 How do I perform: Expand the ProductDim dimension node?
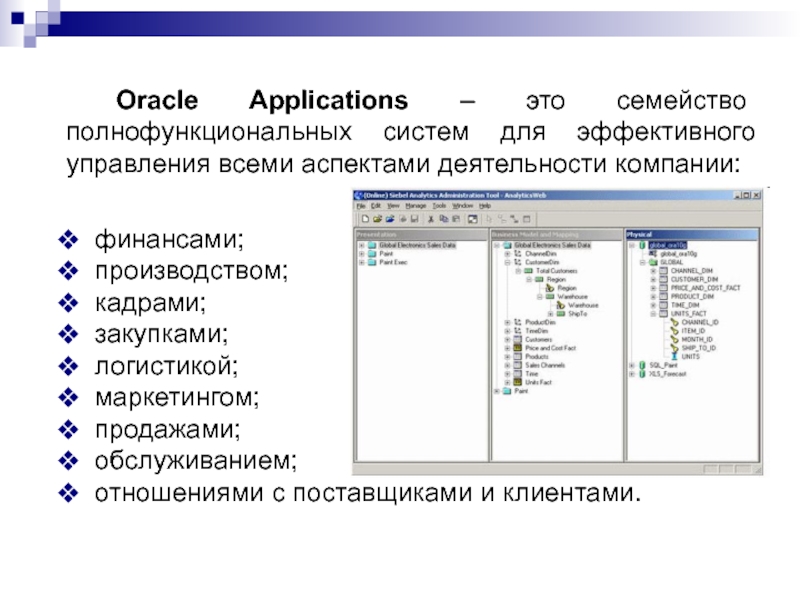tap(507, 322)
